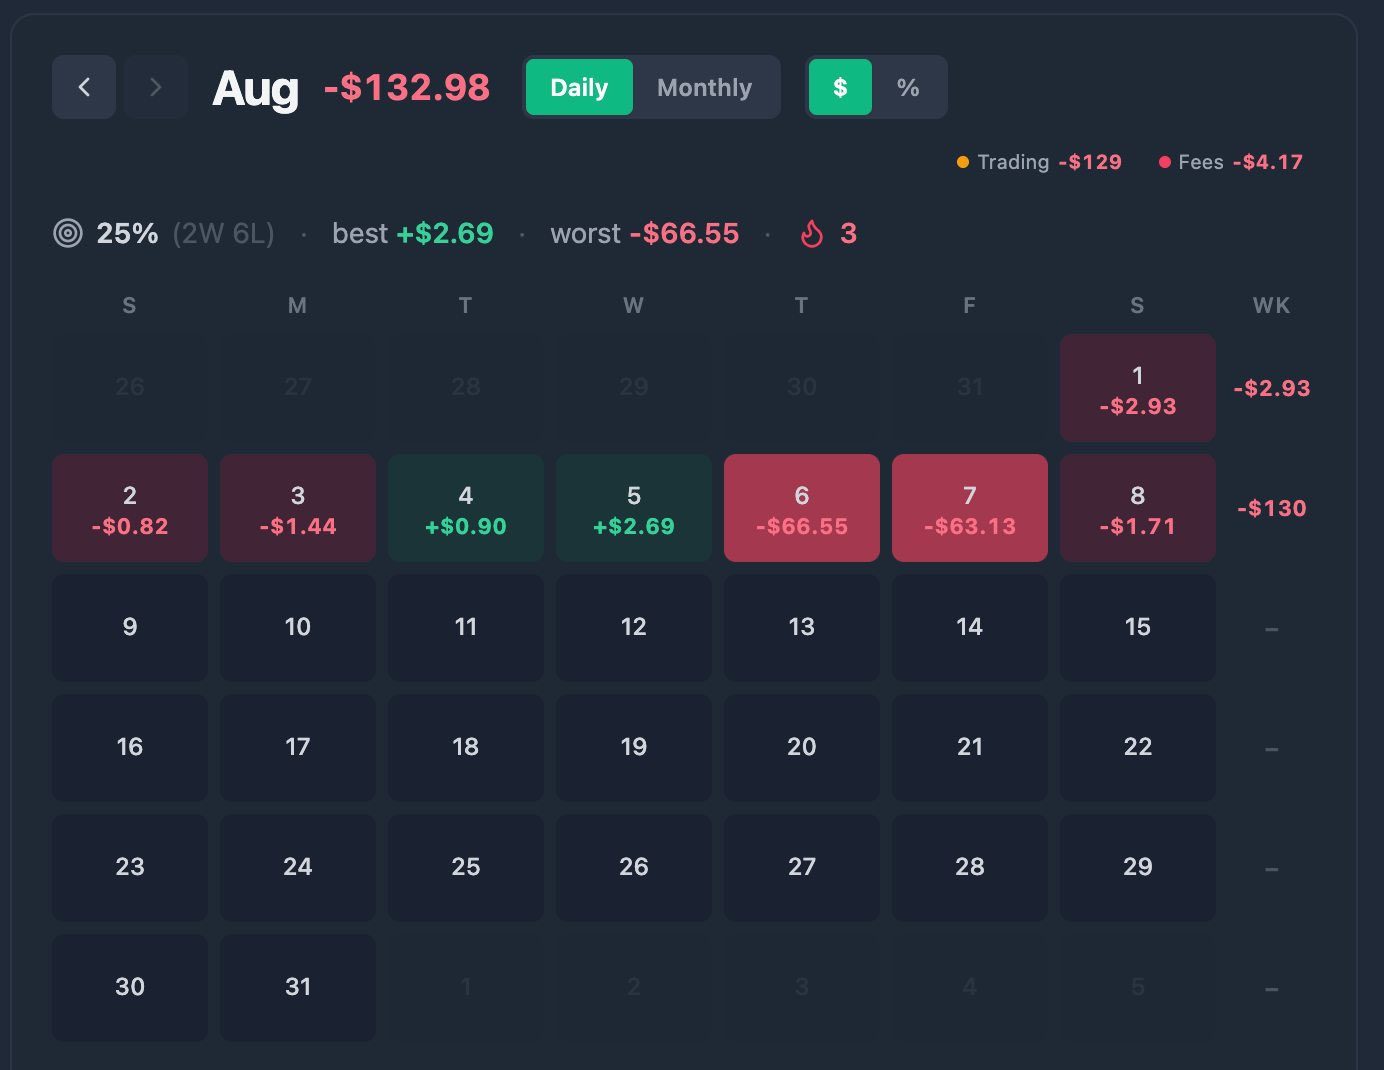Switch to Daily view
Viewport: 1384px width, 1070px height.
tap(579, 88)
